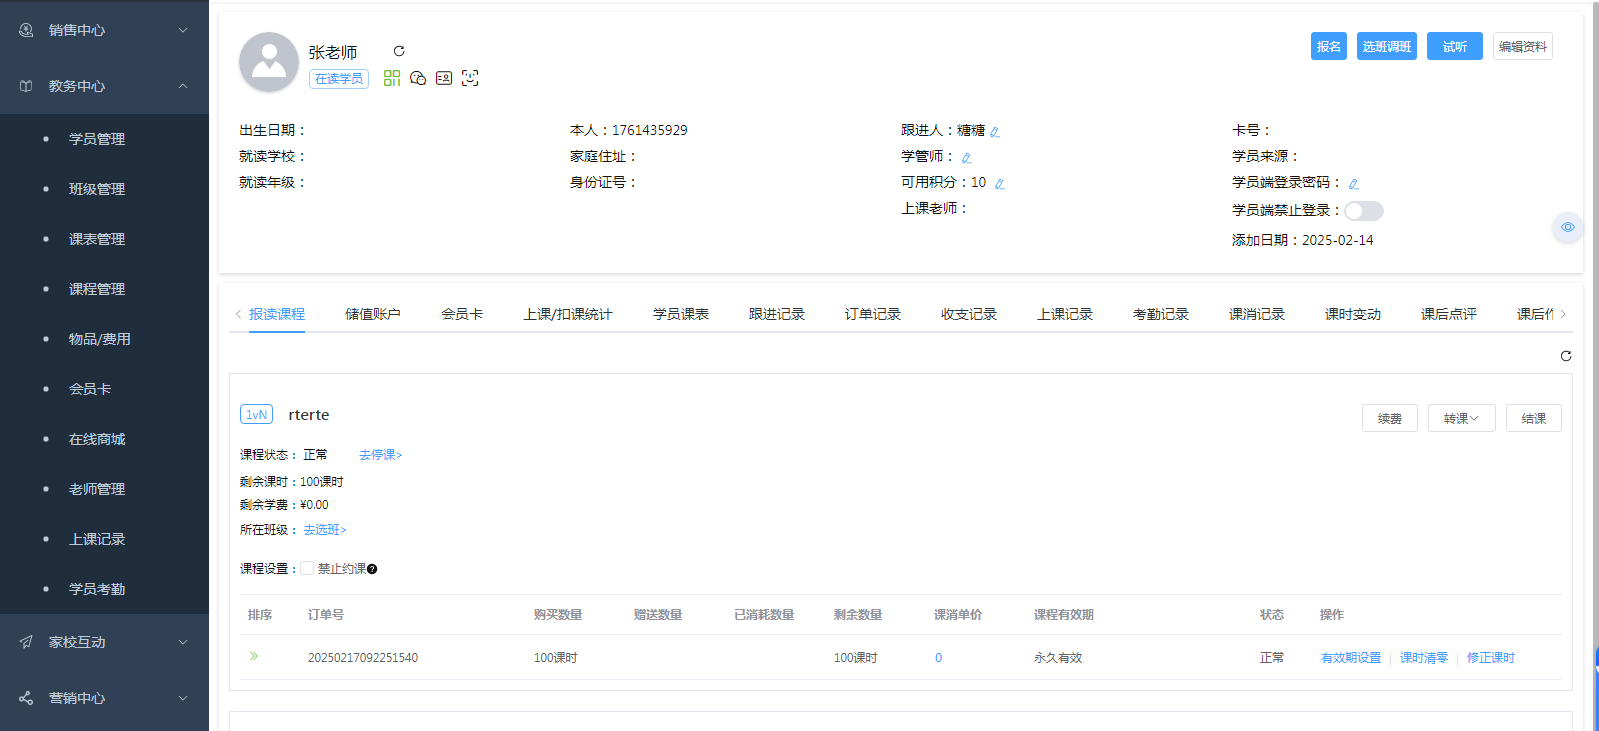Open the 转课 dropdown
Image resolution: width=1599 pixels, height=731 pixels.
coord(1461,418)
